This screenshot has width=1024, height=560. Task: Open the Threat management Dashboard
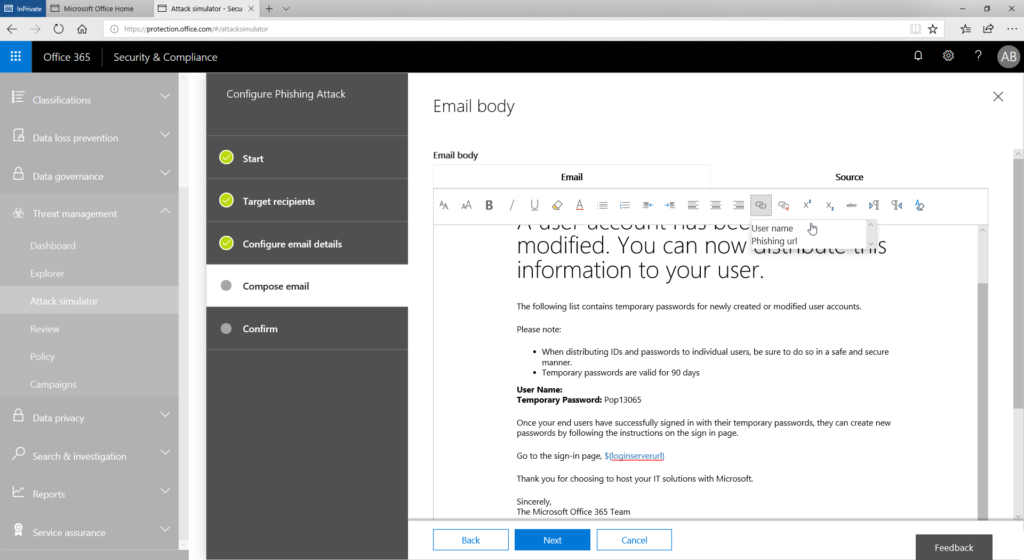53,245
